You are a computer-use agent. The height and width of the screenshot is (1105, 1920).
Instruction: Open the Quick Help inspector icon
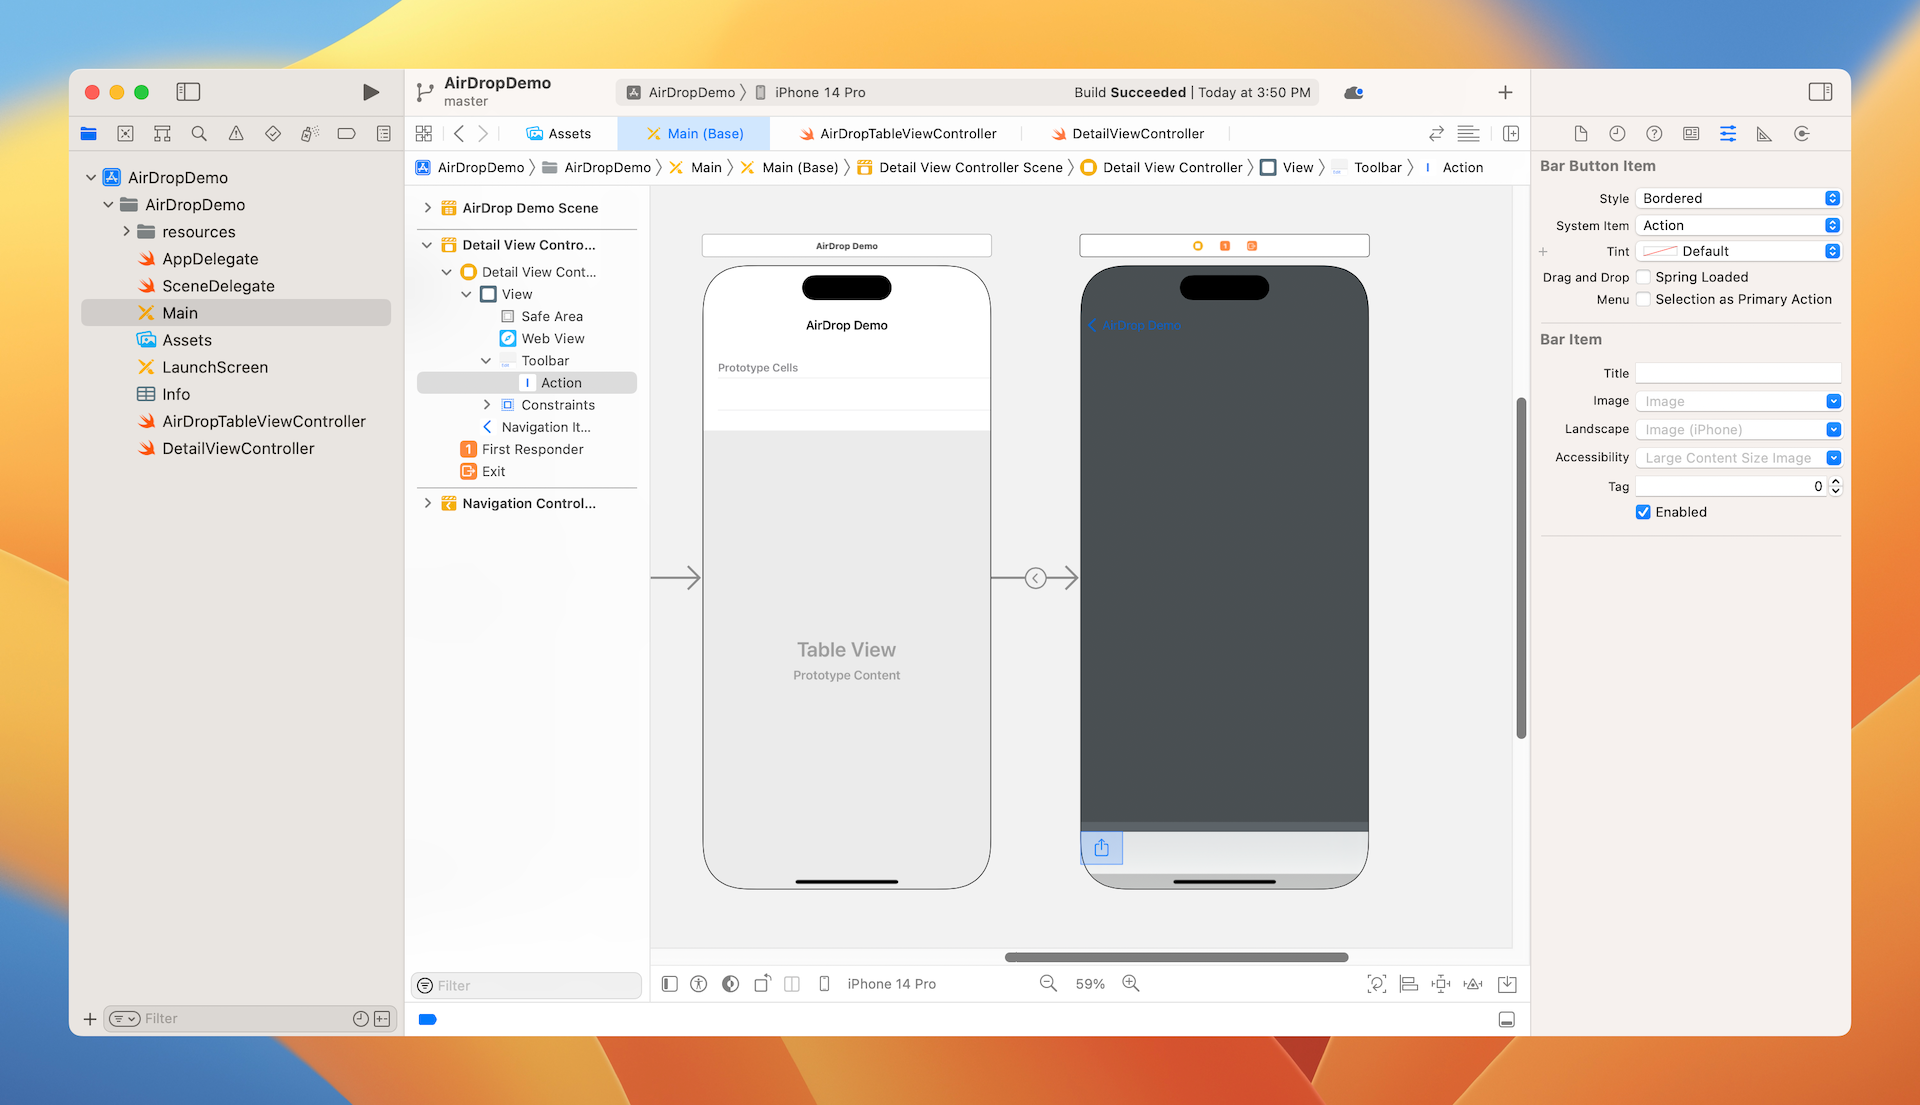(x=1654, y=133)
